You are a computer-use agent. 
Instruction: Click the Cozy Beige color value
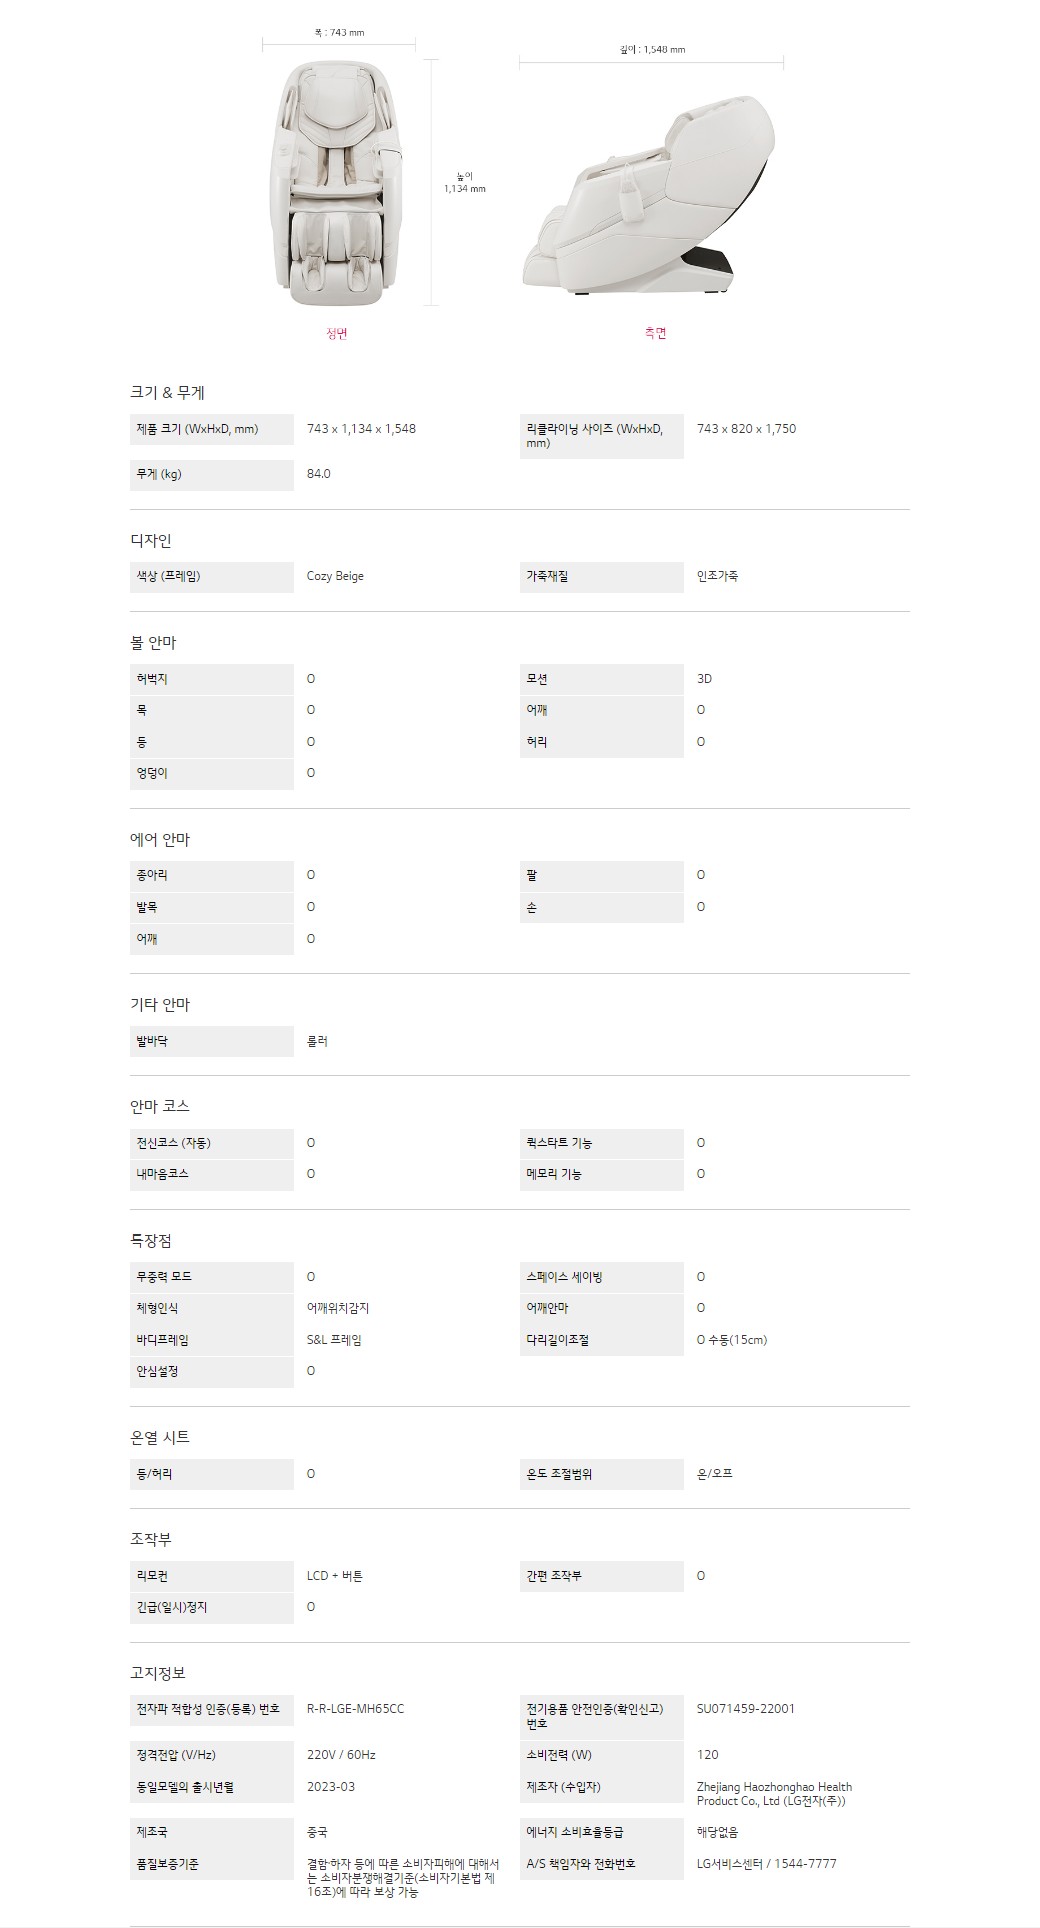[x=335, y=576]
